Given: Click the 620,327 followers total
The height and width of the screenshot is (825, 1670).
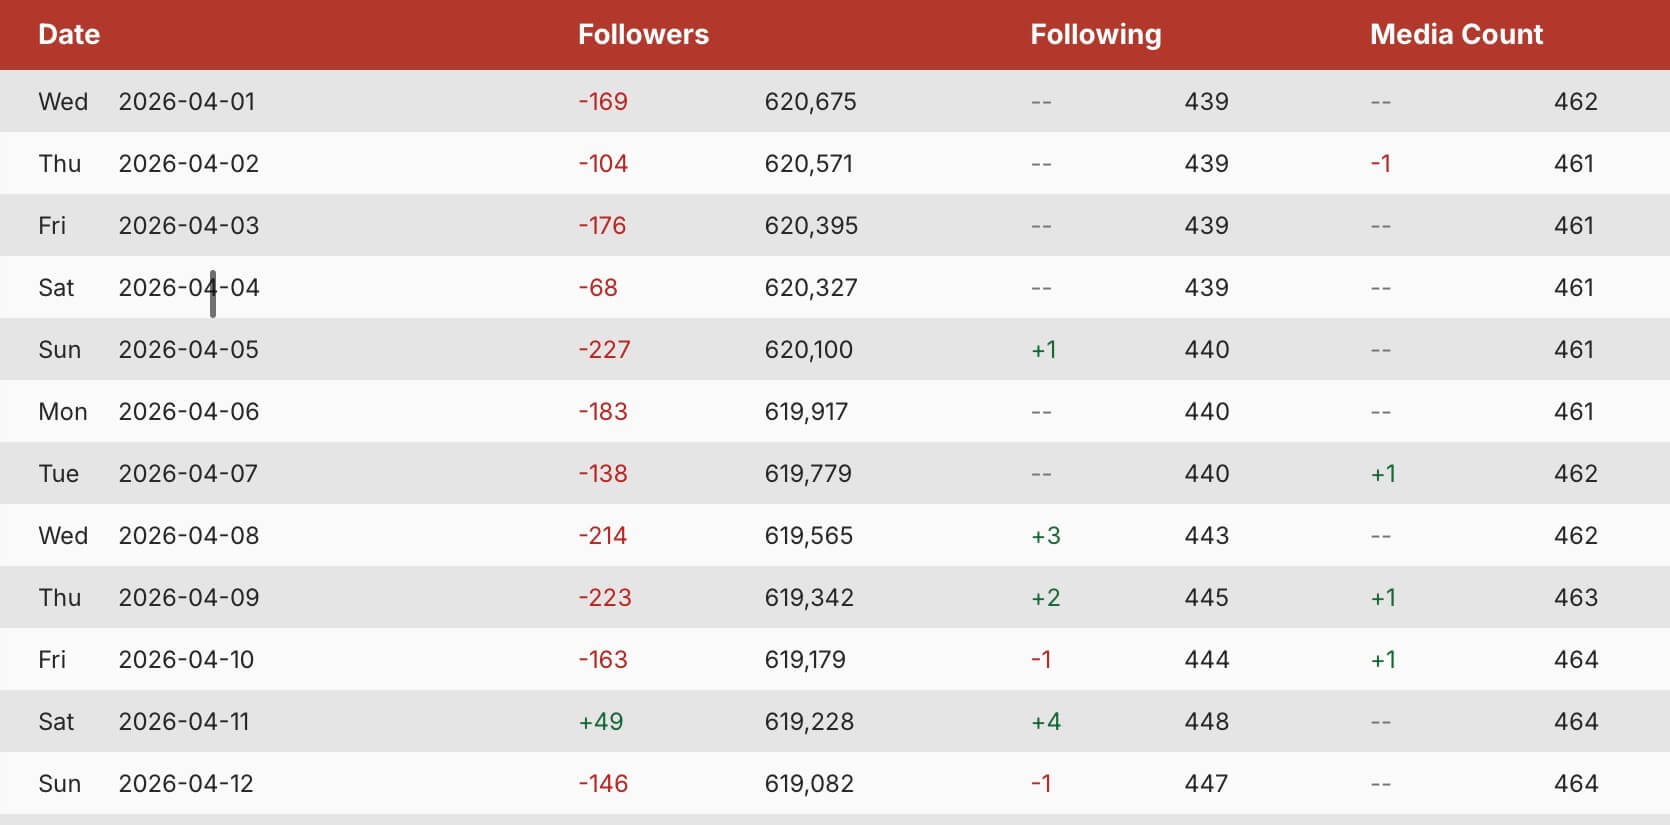Looking at the screenshot, I should tap(811, 288).
